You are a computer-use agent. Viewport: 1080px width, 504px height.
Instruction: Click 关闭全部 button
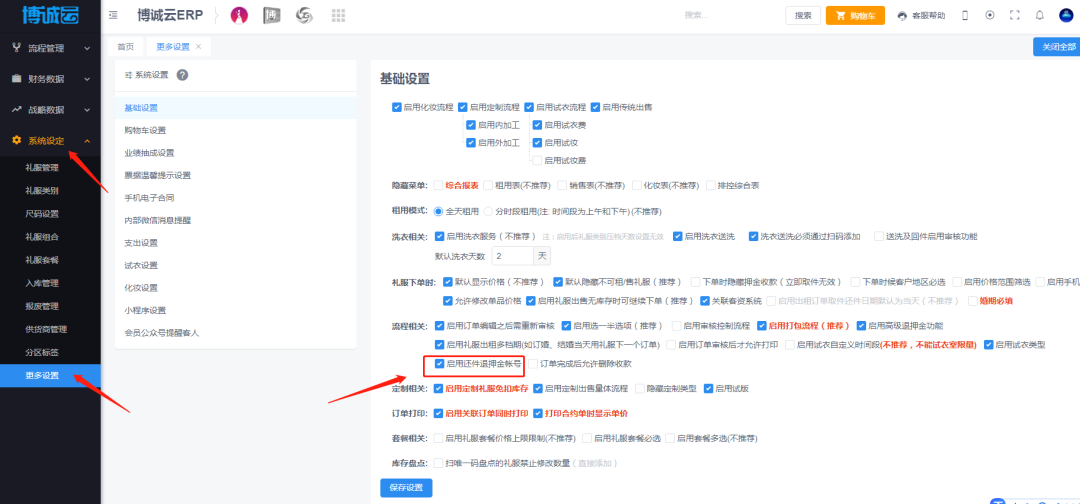click(x=1059, y=47)
